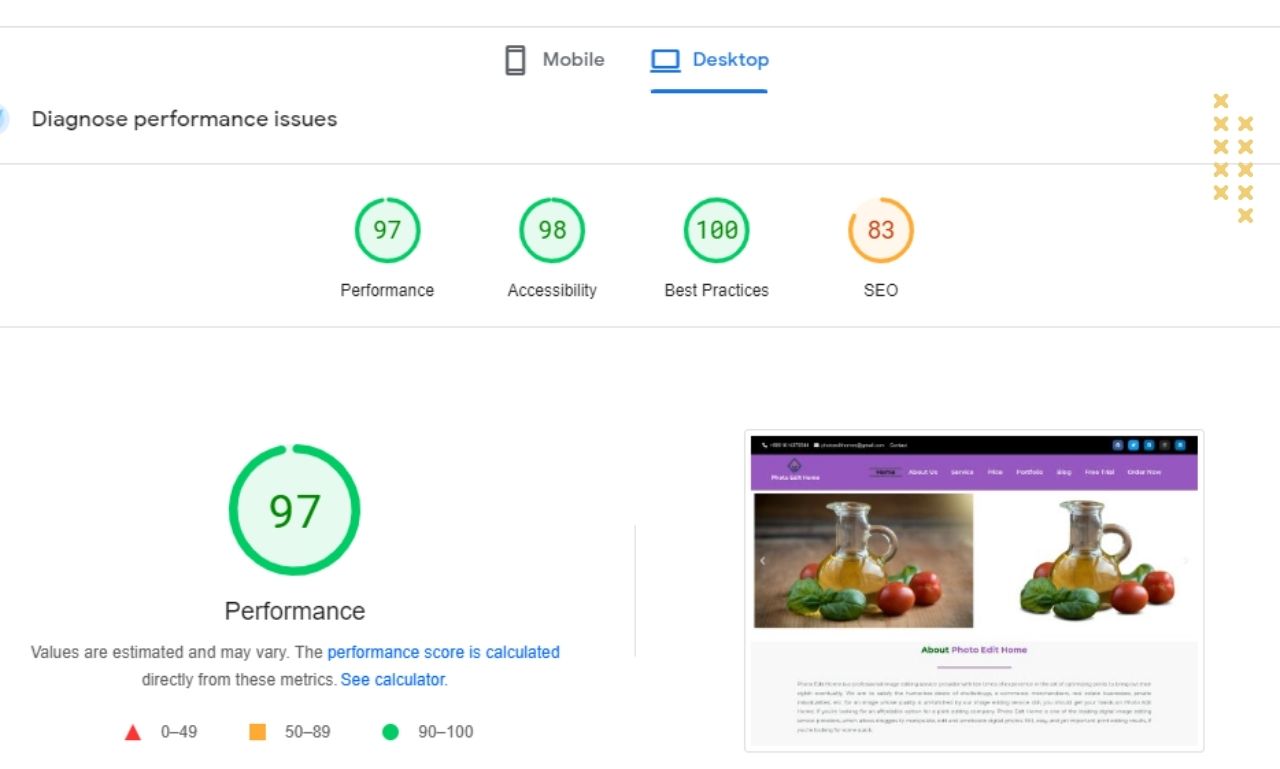Image resolution: width=1280 pixels, height=769 pixels.
Task: Click the next arrow on the image carousel
Action: tap(1185, 560)
